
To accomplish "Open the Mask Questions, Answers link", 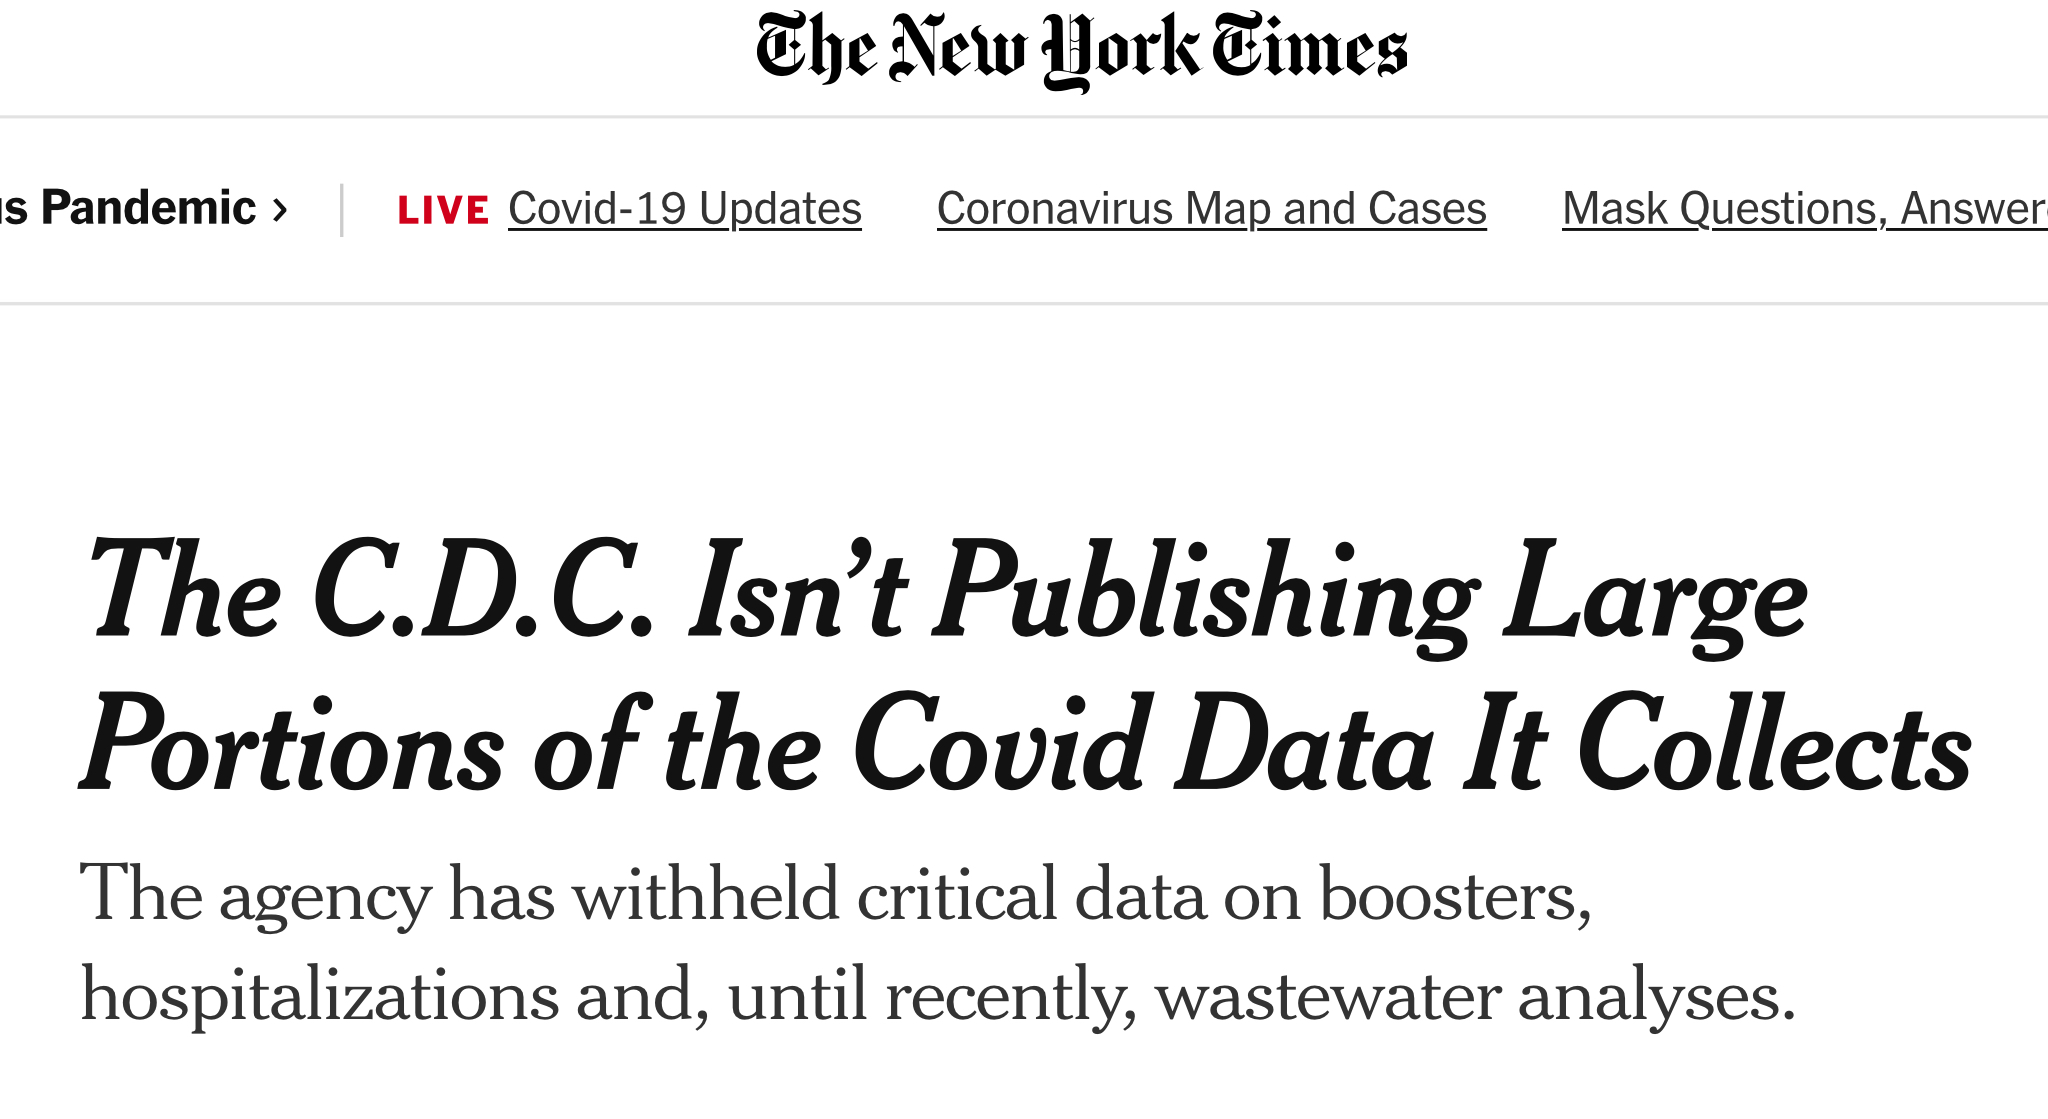I will (x=1805, y=209).
